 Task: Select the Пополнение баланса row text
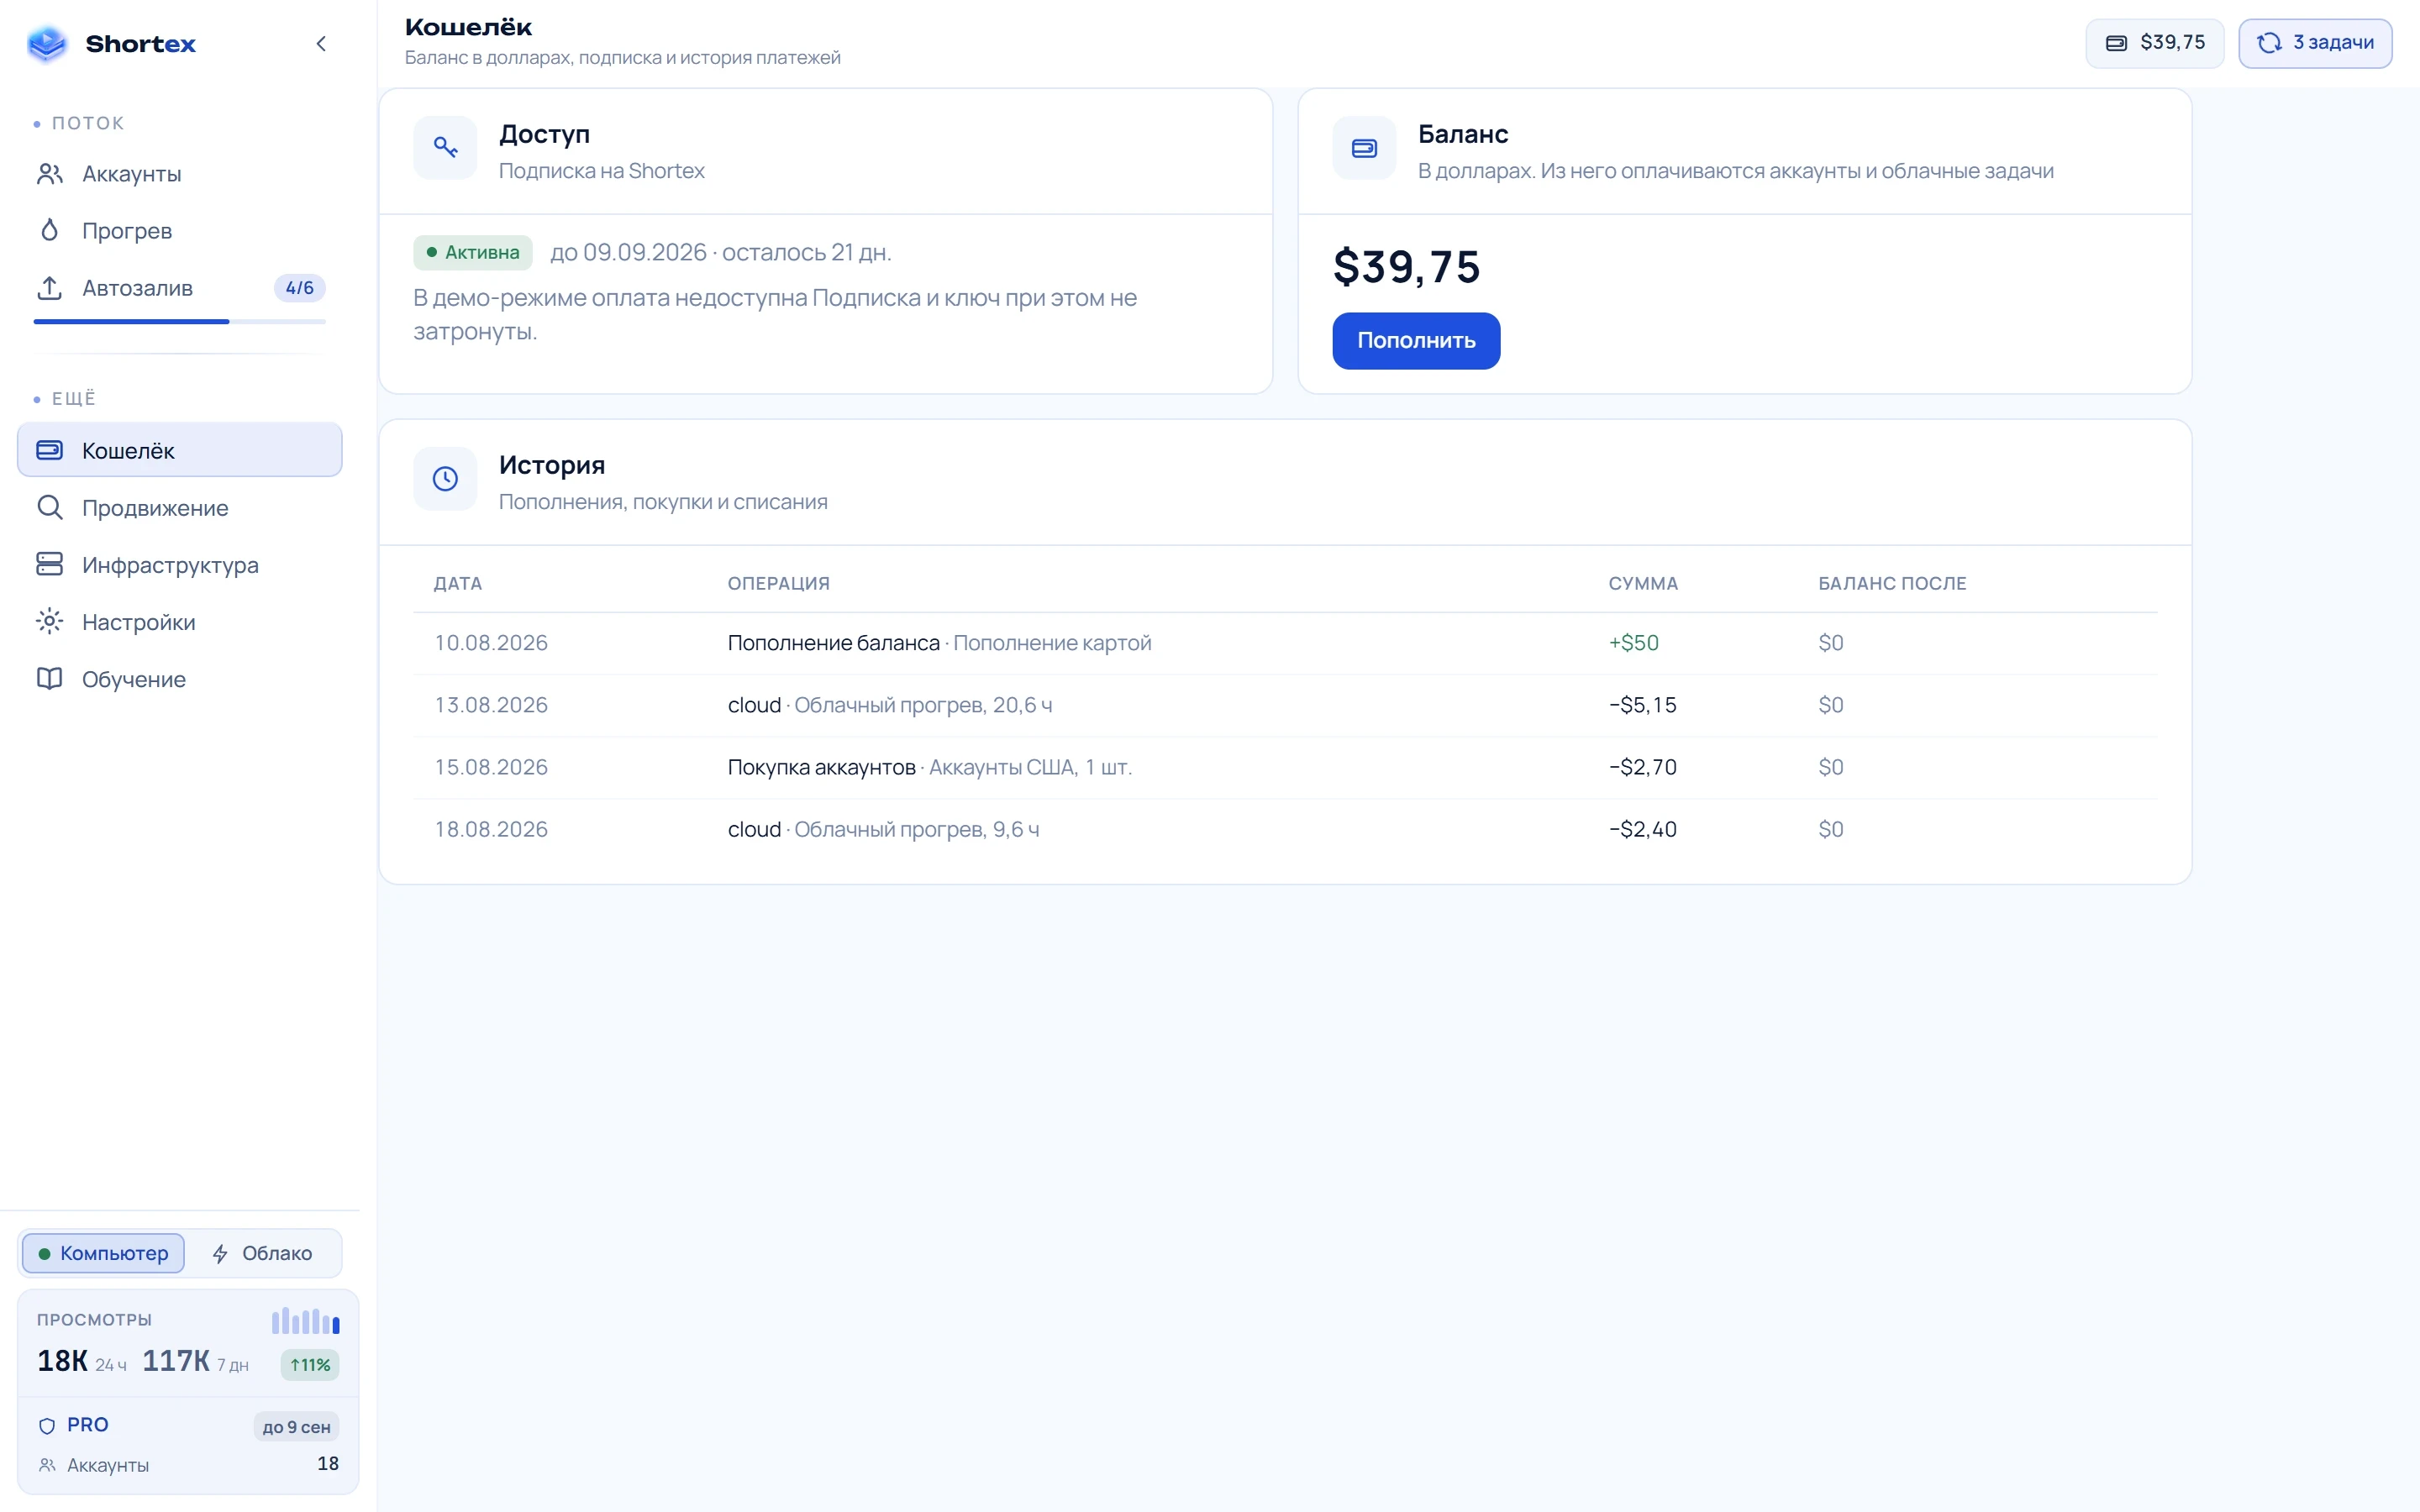coord(834,643)
